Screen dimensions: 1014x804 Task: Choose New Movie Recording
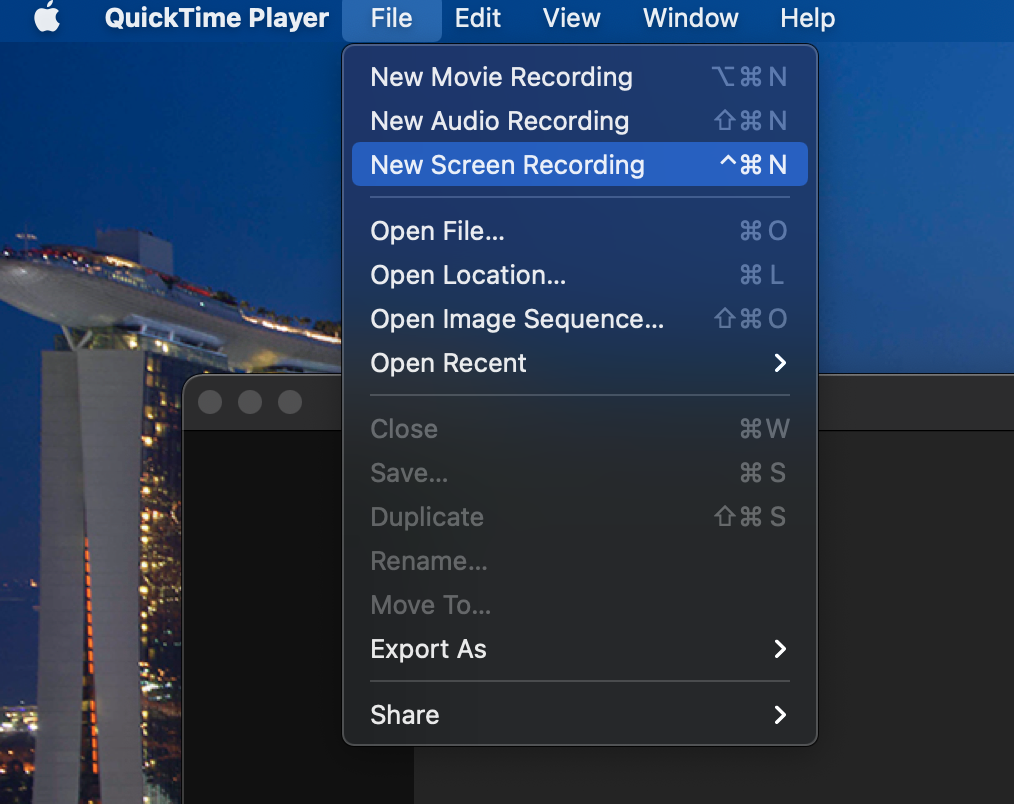579,77
